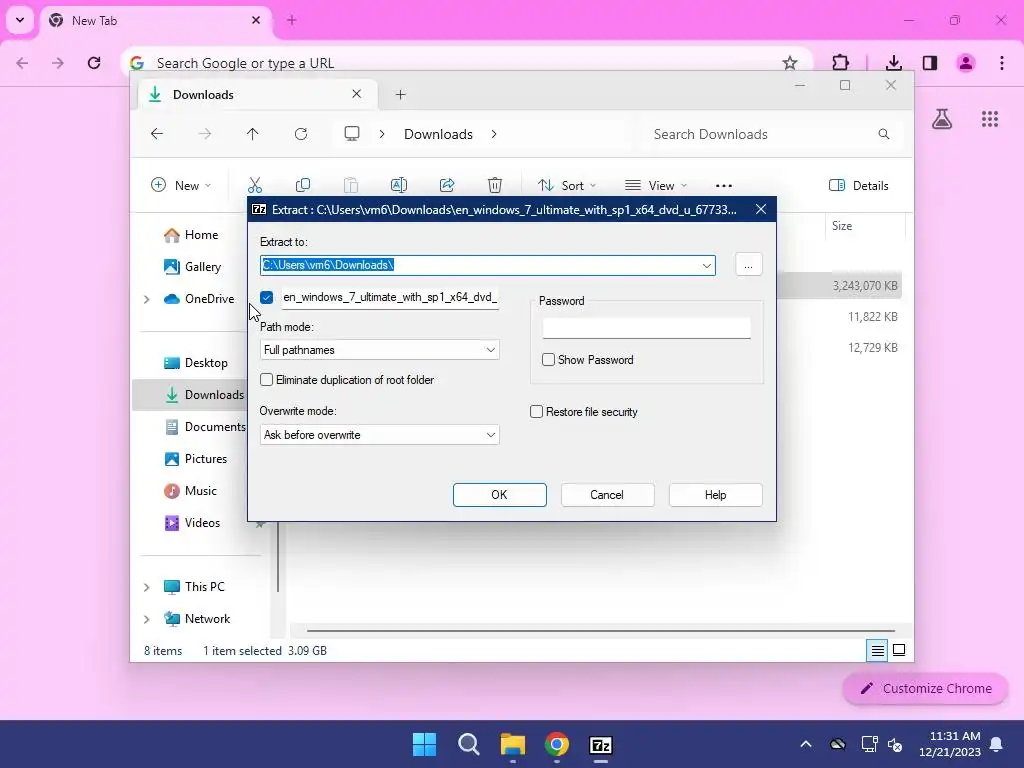This screenshot has width=1024, height=768.
Task: Toggle Chrome side panel icon
Action: (x=930, y=63)
